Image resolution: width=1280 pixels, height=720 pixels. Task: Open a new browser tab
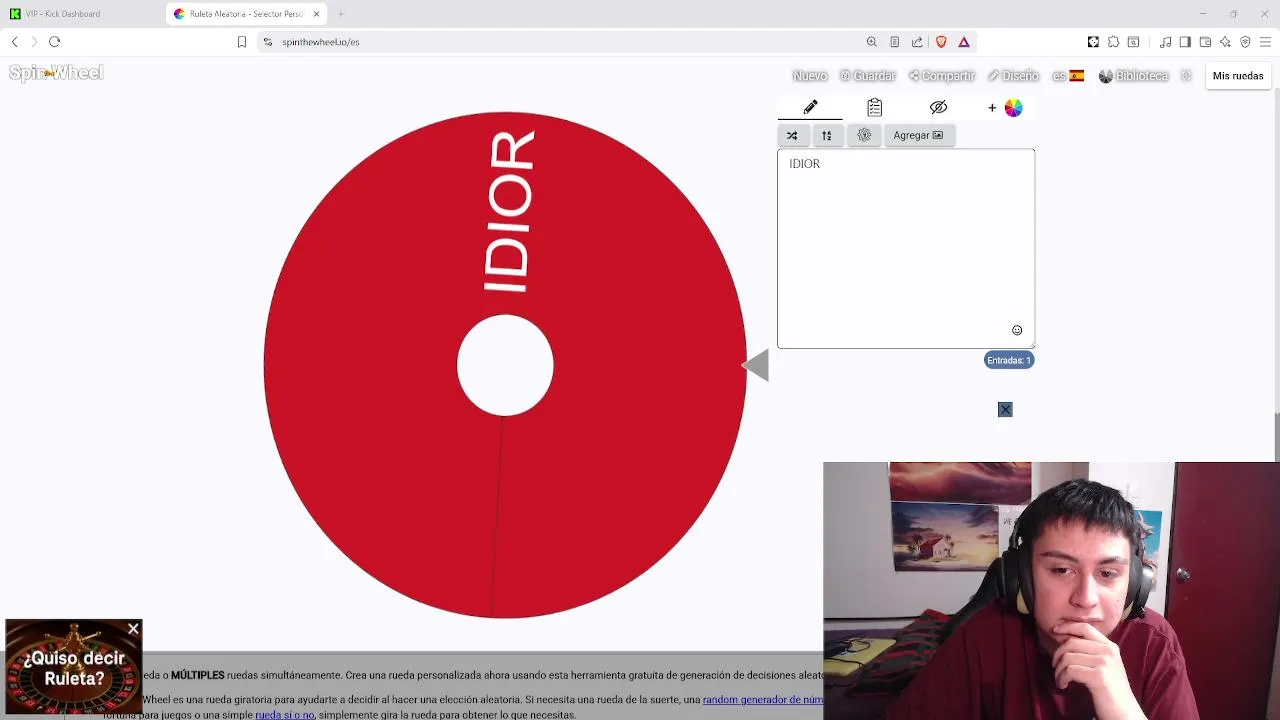coord(341,14)
